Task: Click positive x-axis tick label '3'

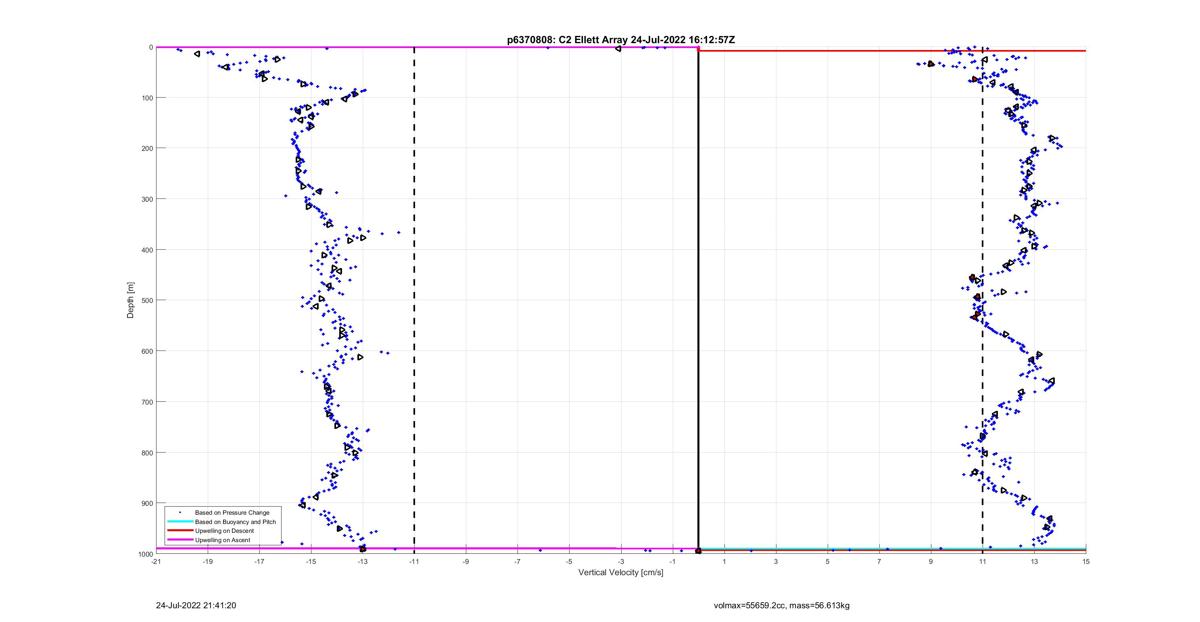Action: tap(776, 562)
